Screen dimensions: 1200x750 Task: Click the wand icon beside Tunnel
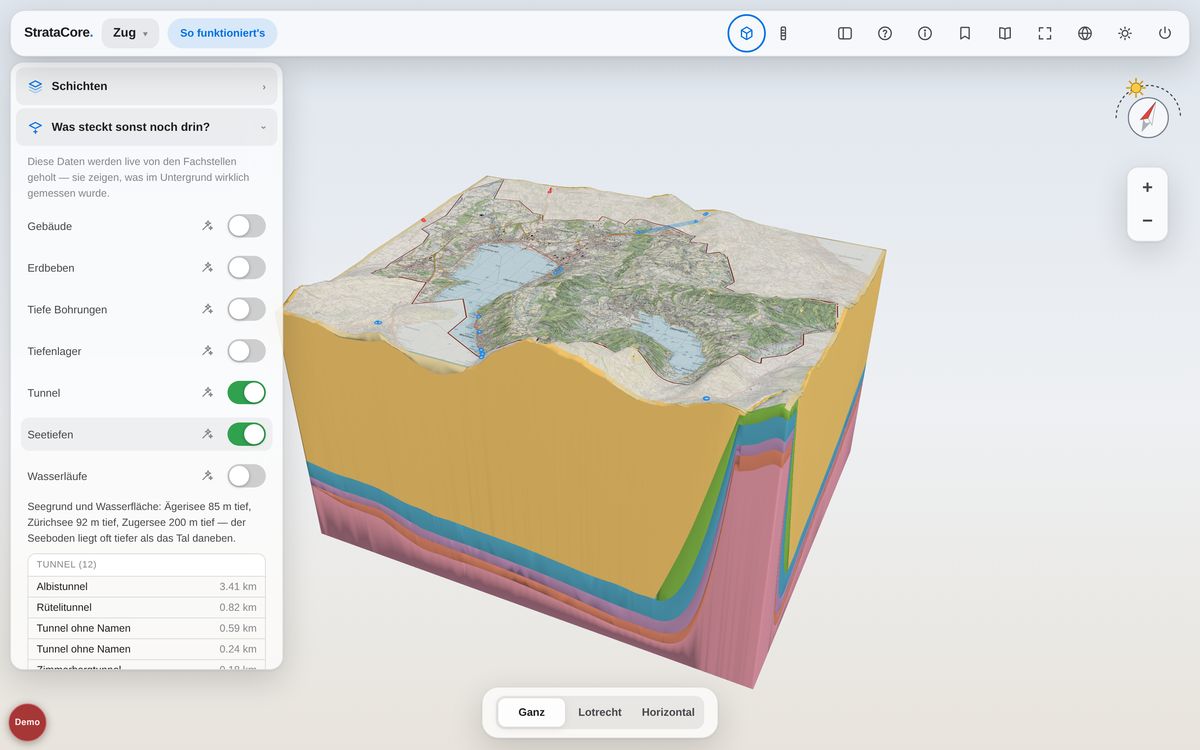[x=207, y=393]
